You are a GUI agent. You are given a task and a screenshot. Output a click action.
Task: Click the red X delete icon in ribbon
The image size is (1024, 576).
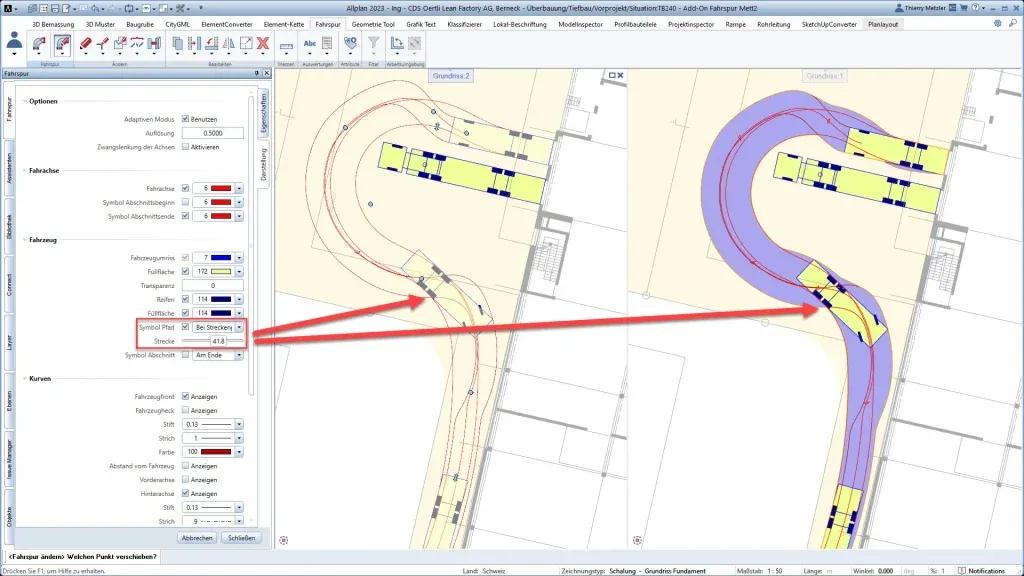pyautogui.click(x=262, y=43)
